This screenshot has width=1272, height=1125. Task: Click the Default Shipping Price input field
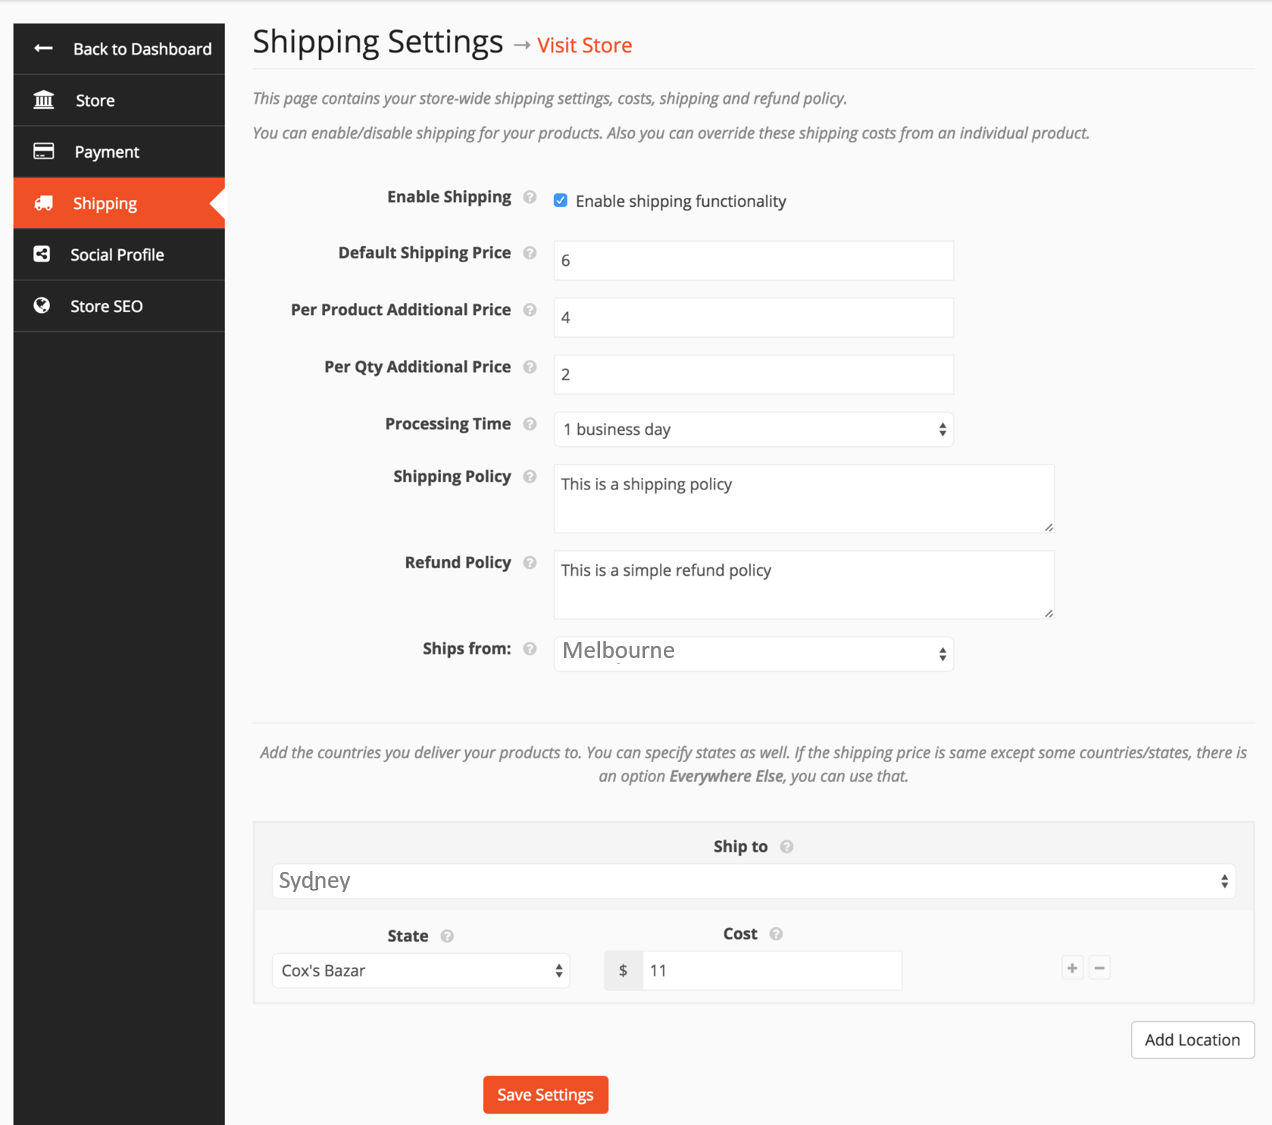(753, 260)
